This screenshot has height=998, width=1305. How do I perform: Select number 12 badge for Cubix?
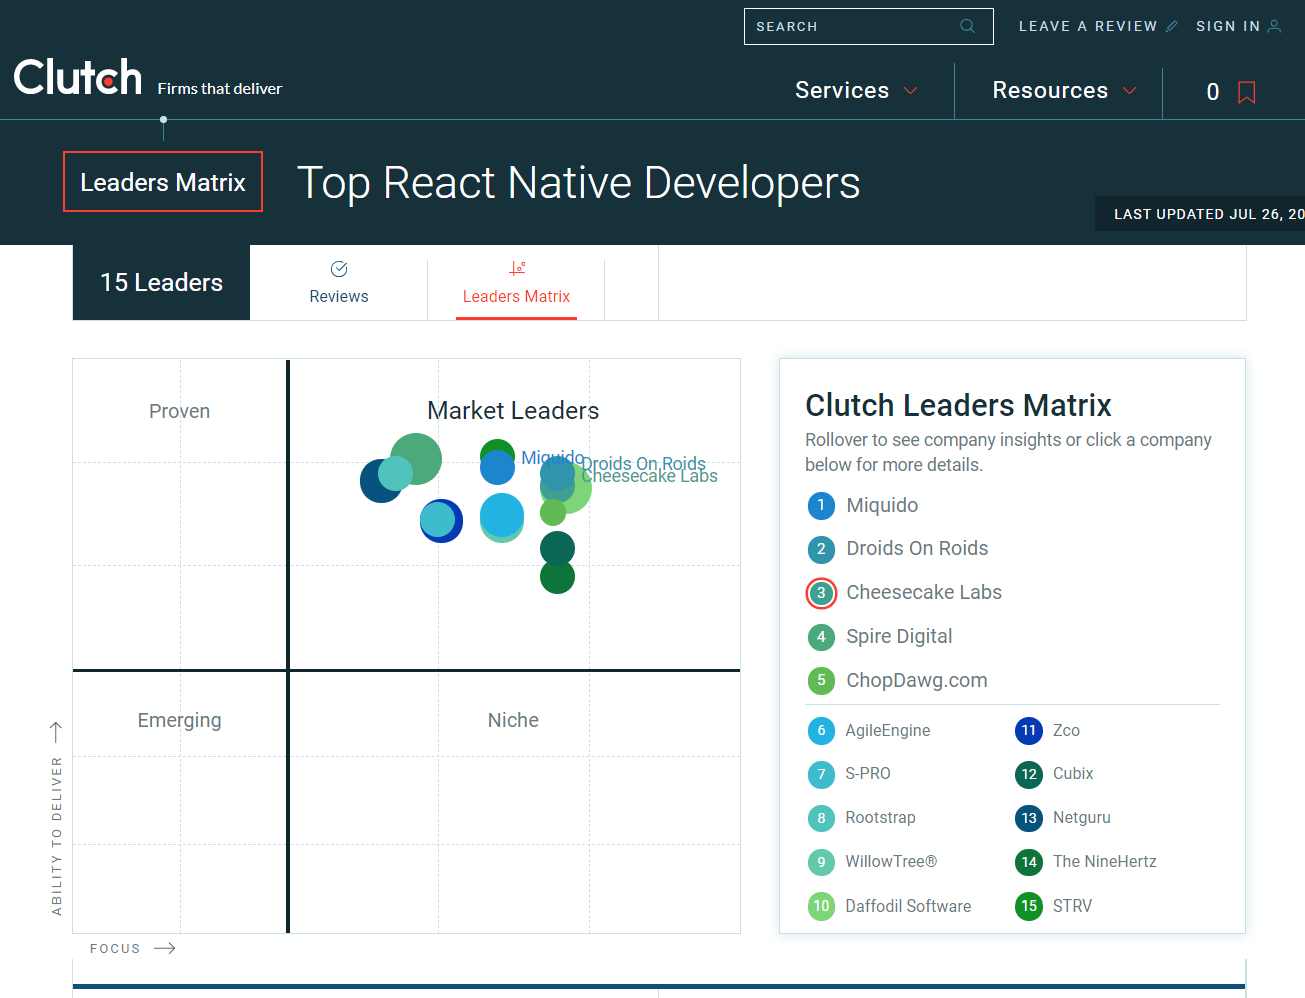pos(1029,774)
